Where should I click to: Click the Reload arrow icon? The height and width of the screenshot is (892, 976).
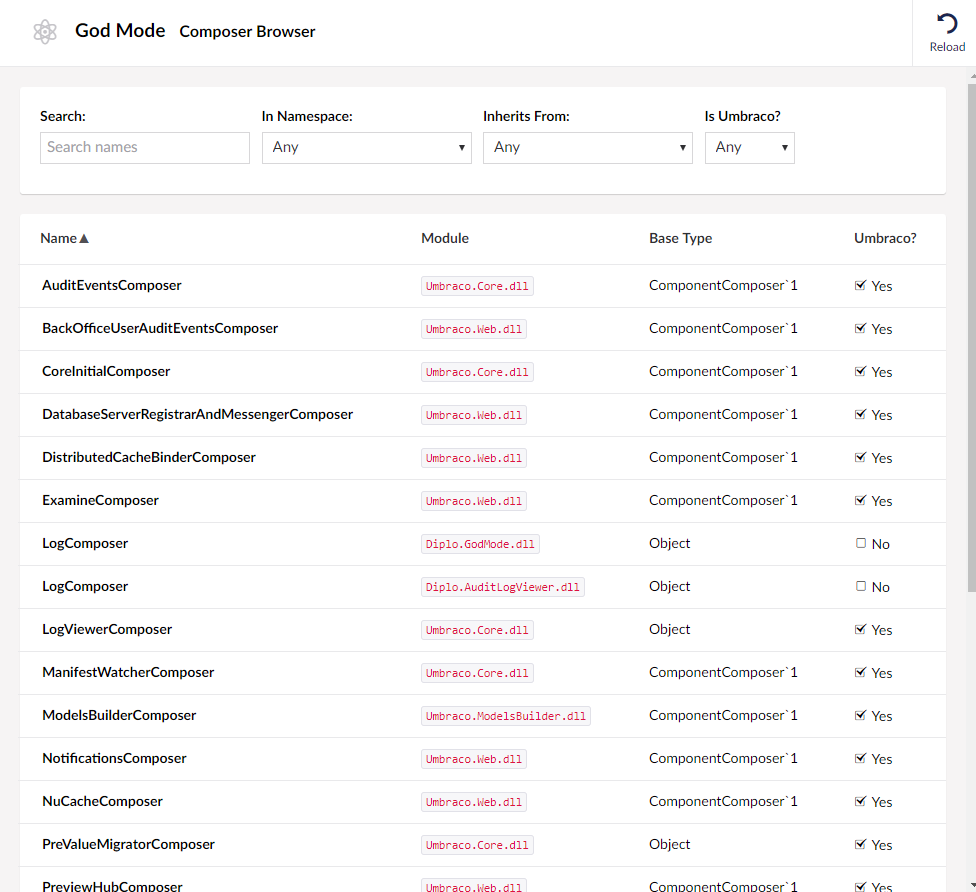(947, 24)
